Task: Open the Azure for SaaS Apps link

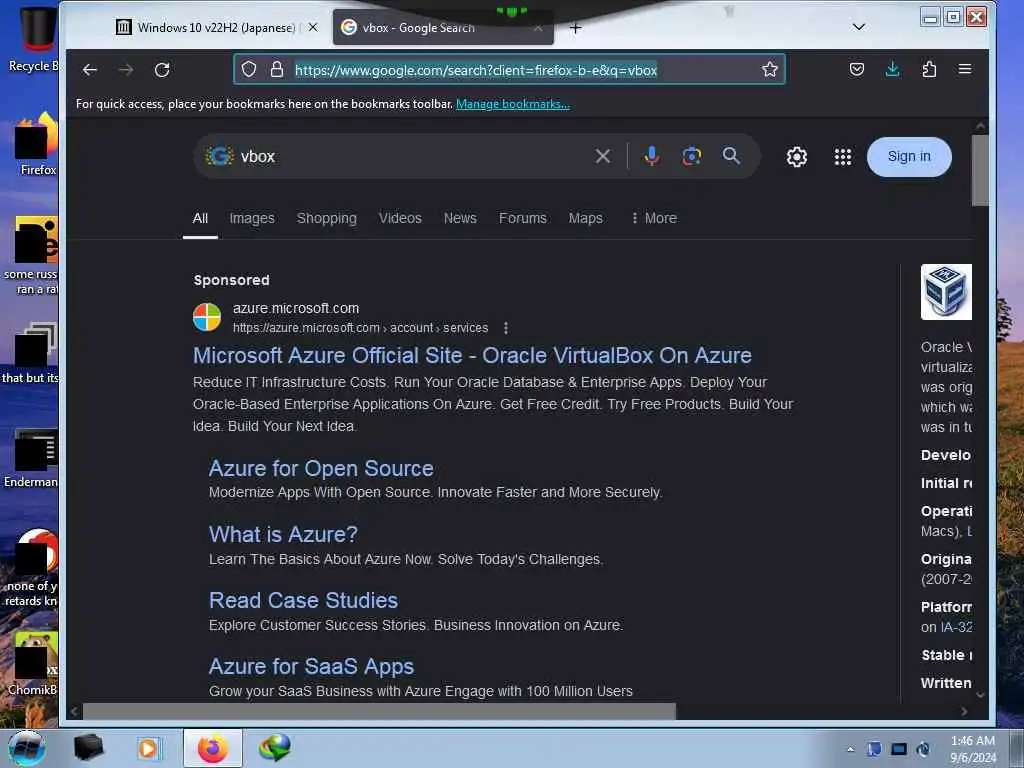Action: click(x=311, y=666)
